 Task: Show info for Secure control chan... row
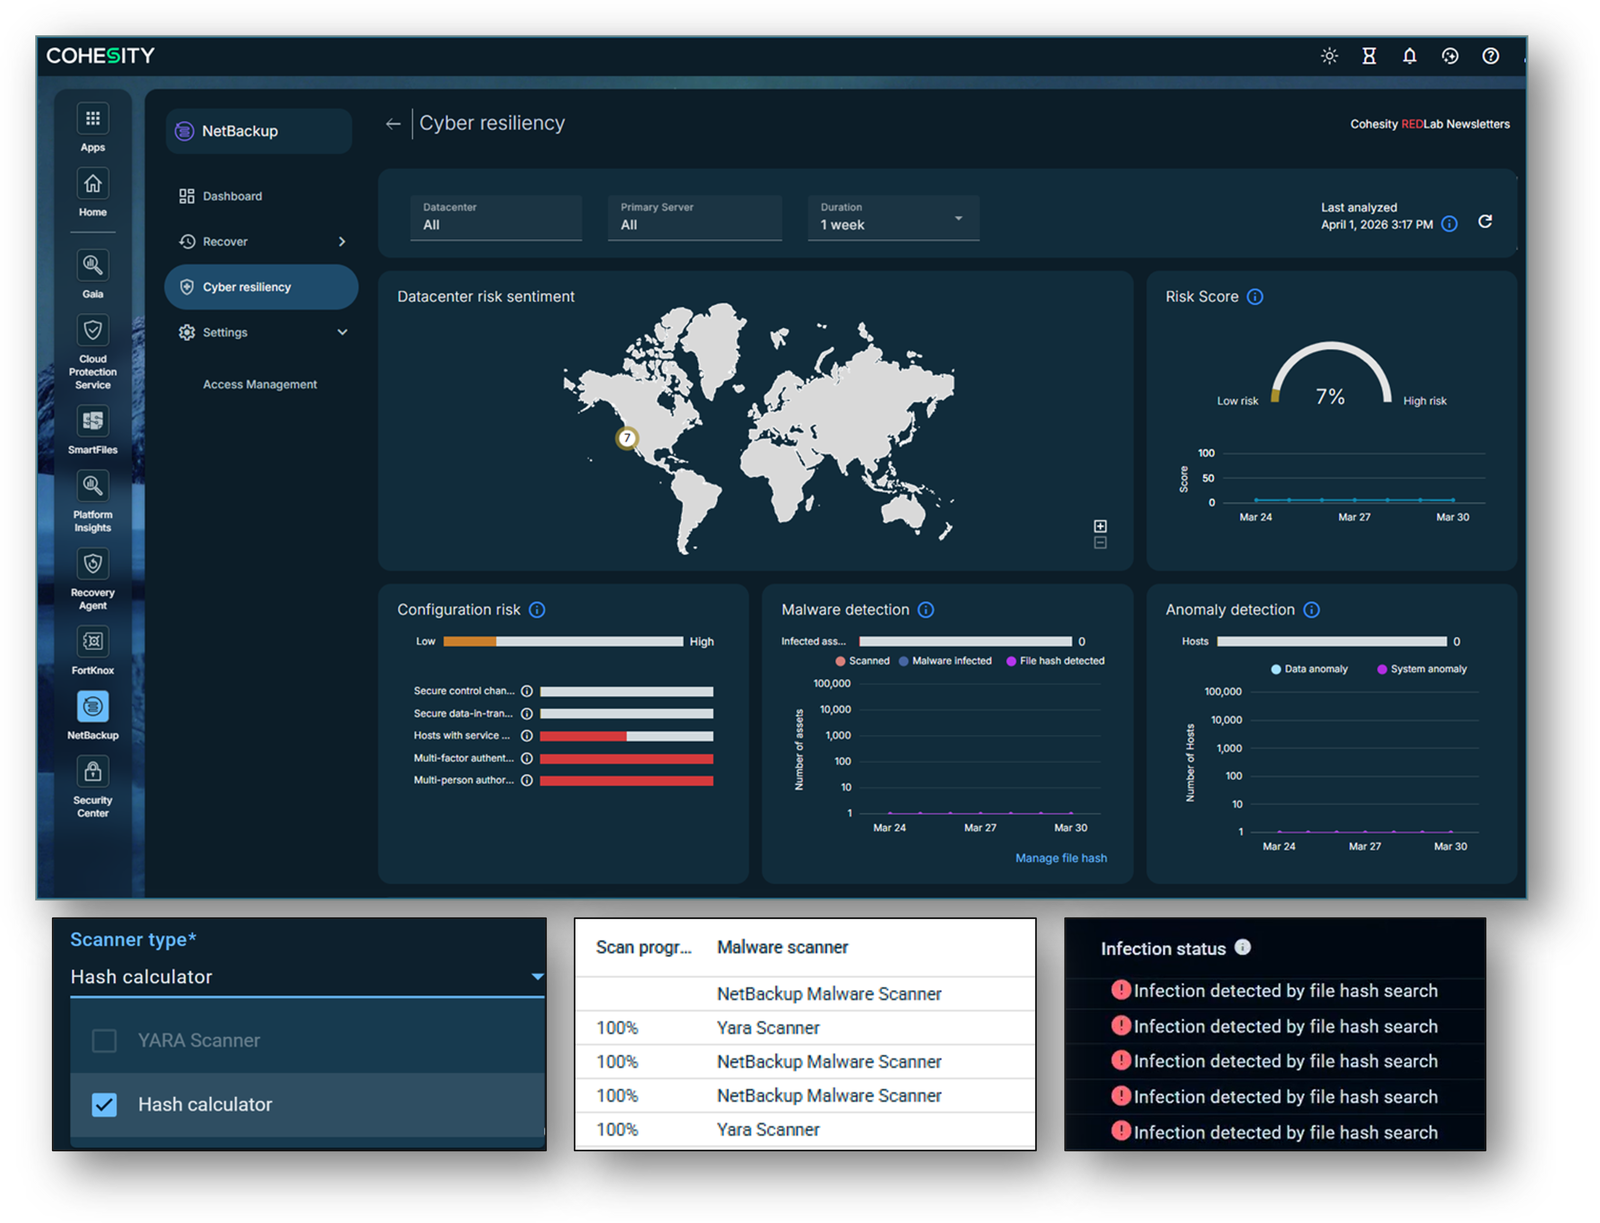click(x=527, y=691)
